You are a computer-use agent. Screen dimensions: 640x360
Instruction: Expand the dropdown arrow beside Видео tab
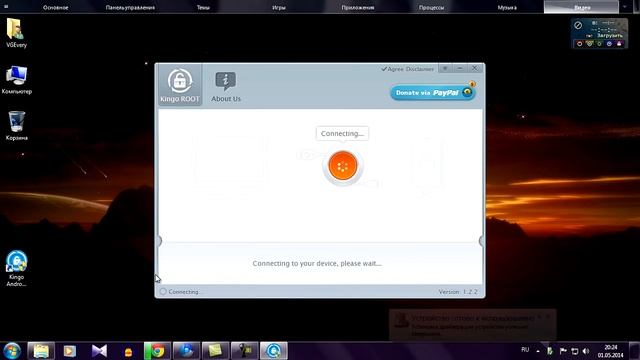click(x=624, y=7)
